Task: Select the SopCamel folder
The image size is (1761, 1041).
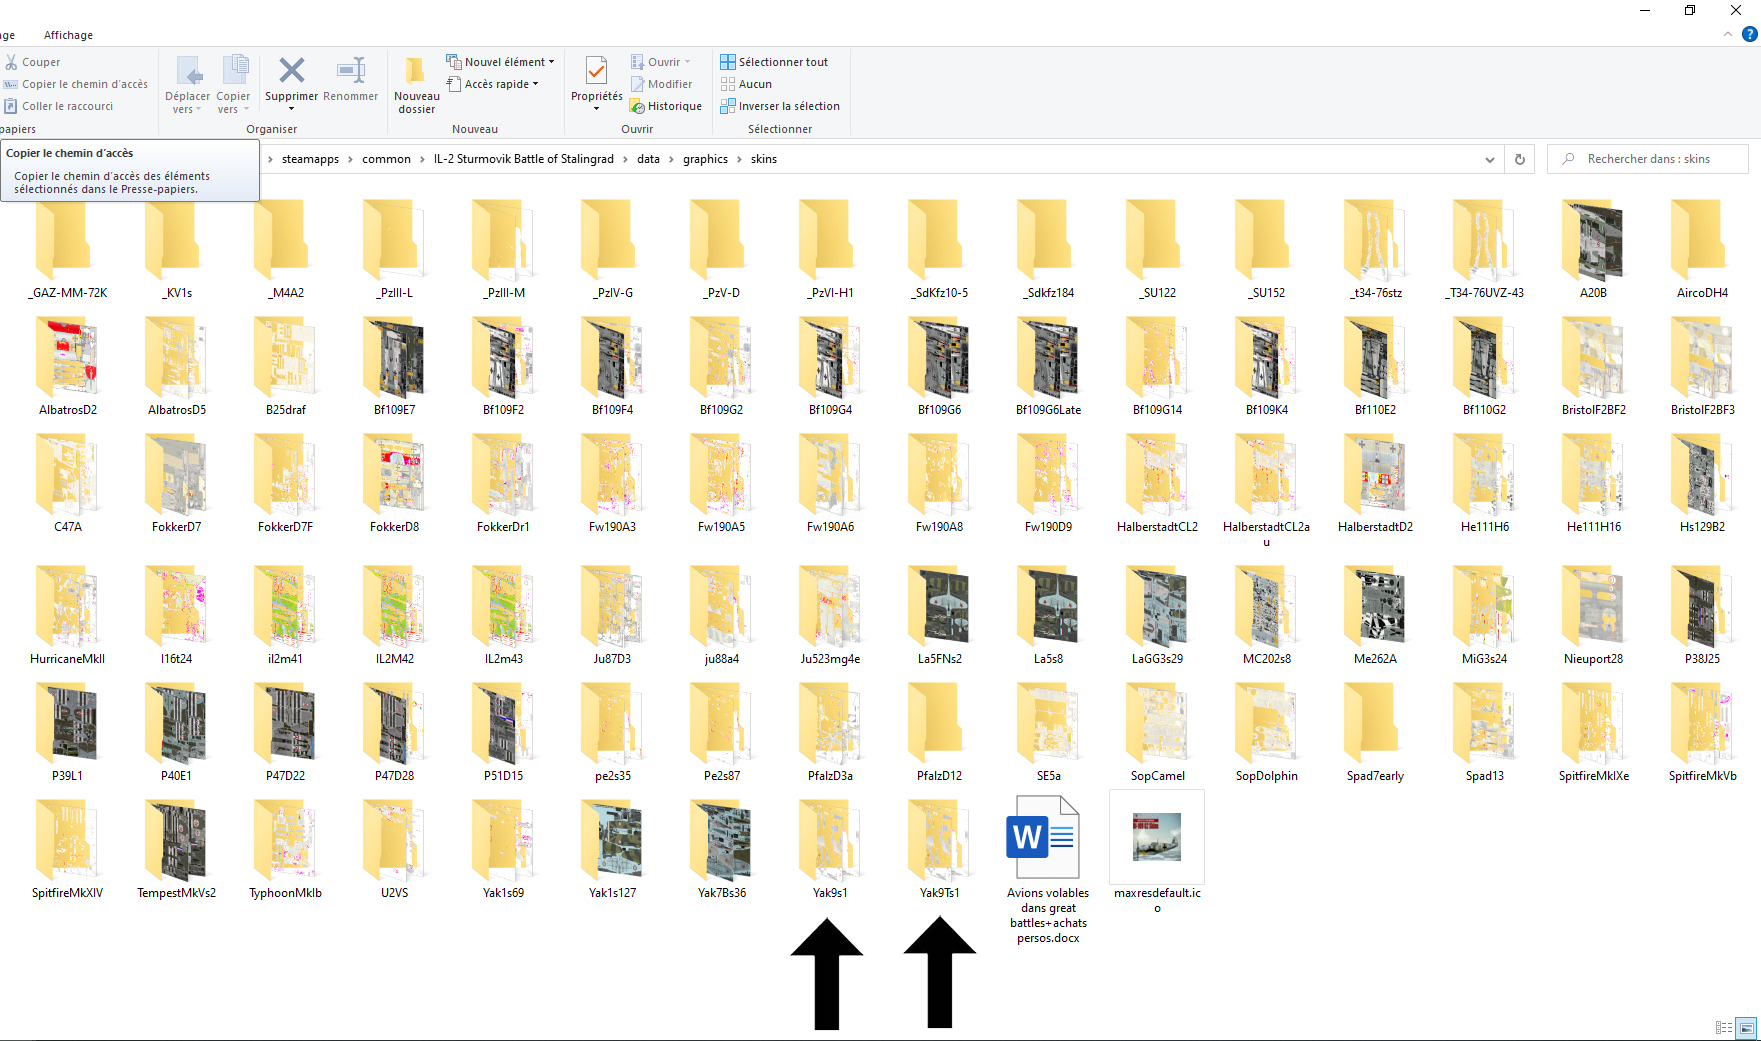Action: click(x=1158, y=733)
